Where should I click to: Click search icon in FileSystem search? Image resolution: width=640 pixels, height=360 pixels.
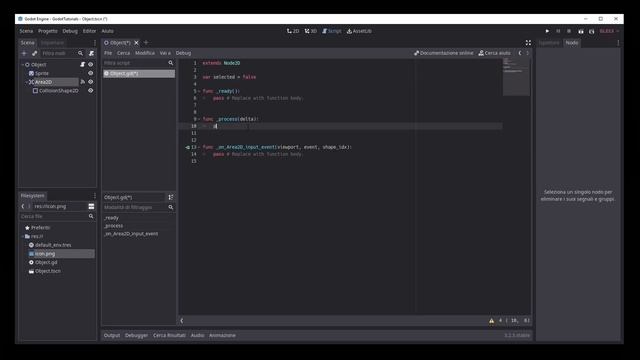91,216
